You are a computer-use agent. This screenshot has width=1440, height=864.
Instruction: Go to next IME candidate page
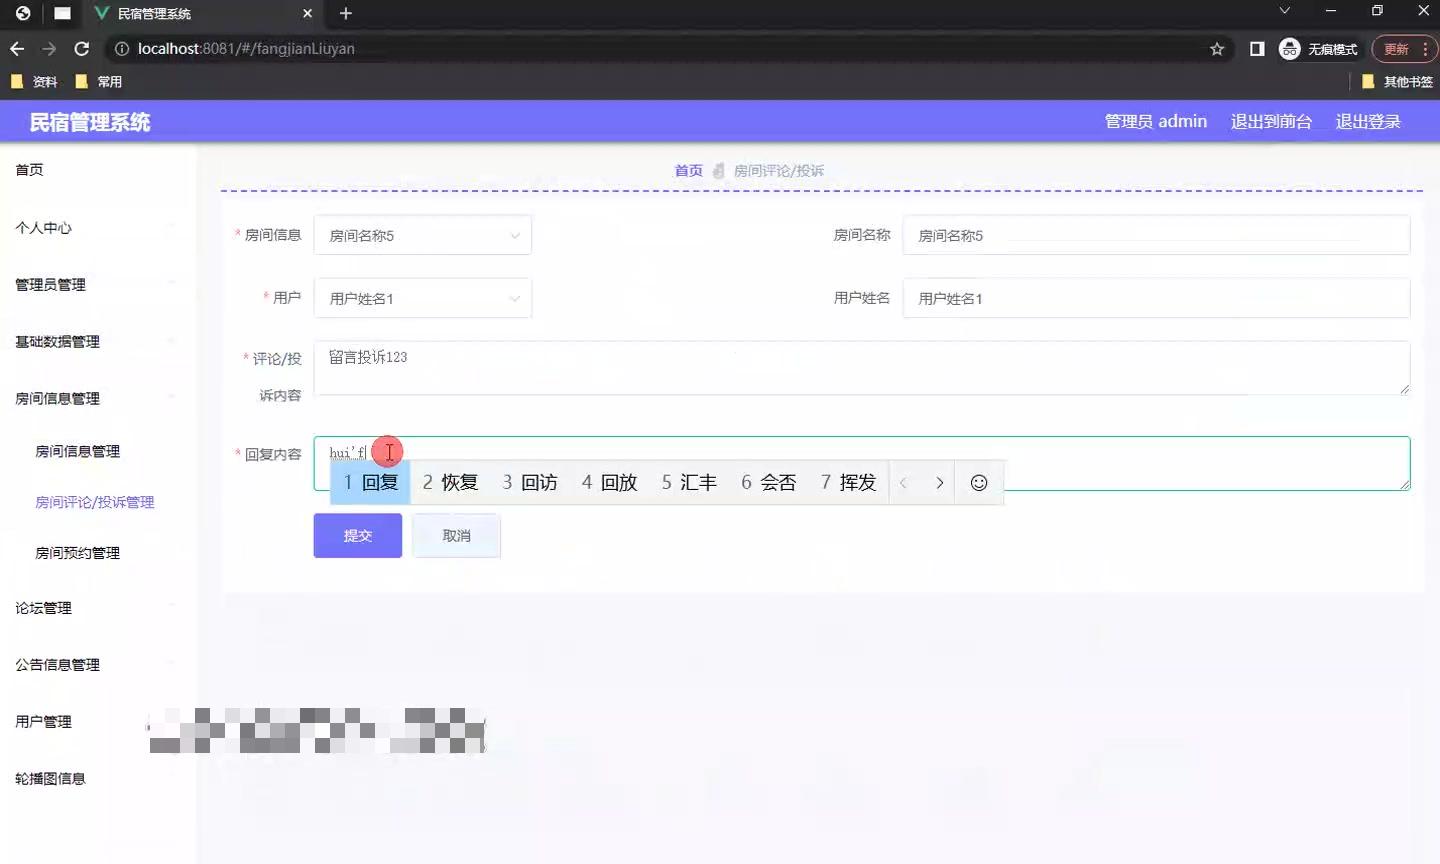click(939, 482)
